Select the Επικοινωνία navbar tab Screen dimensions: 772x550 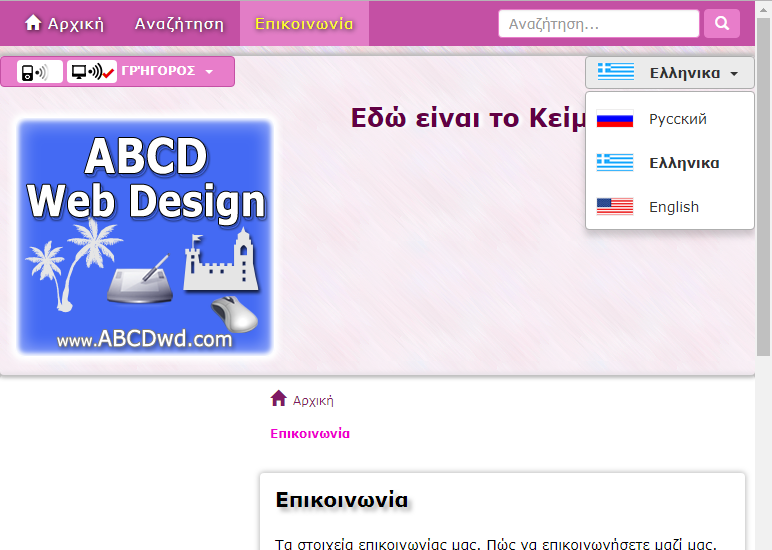(304, 24)
